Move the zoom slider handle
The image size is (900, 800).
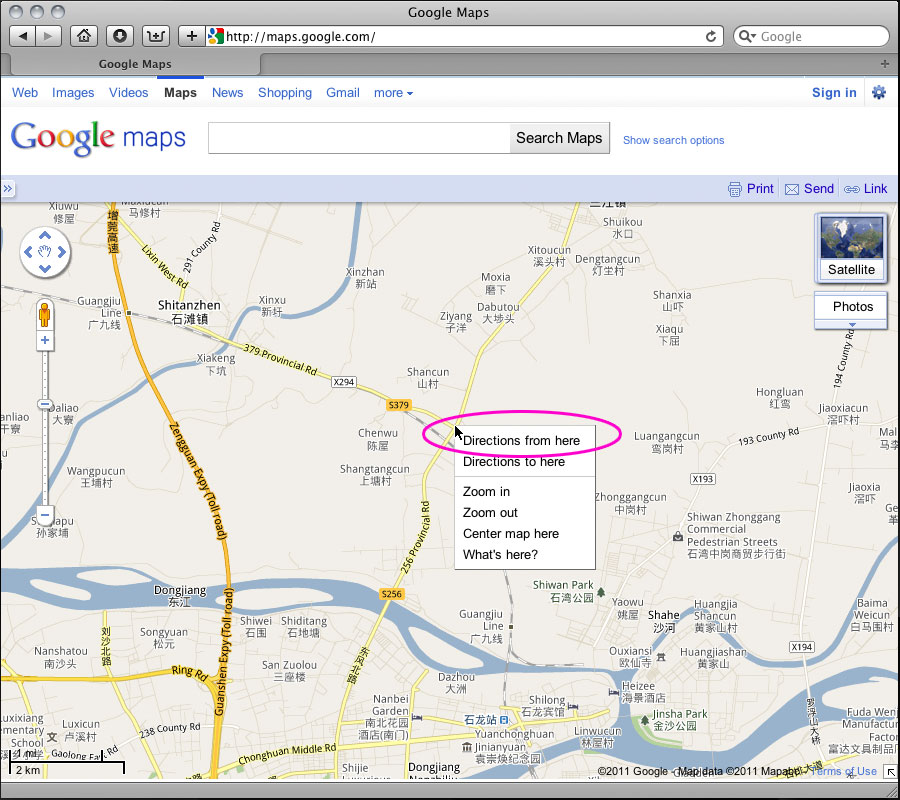tap(45, 404)
